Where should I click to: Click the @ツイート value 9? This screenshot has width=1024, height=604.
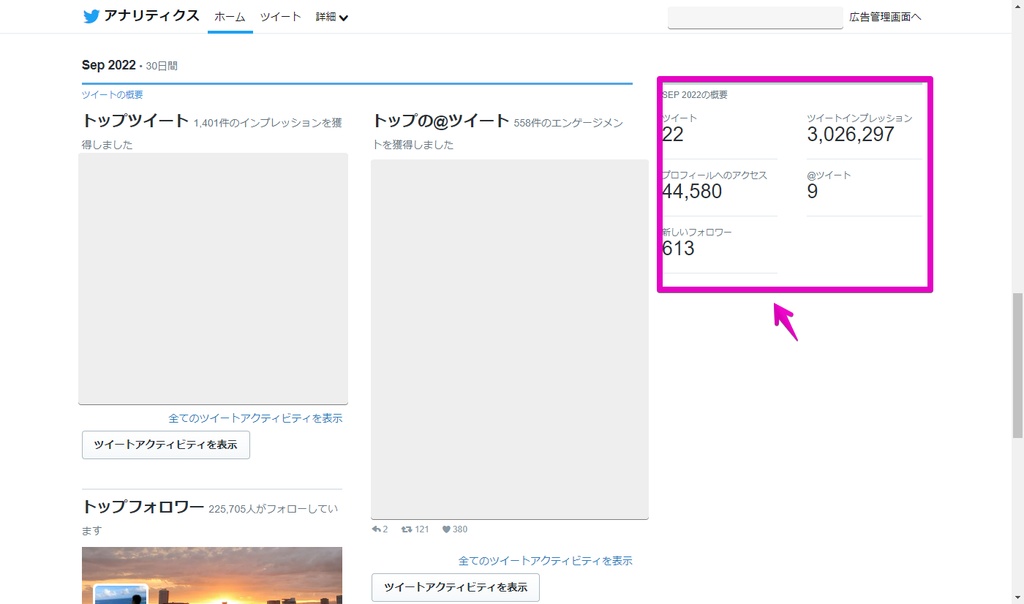[812, 191]
